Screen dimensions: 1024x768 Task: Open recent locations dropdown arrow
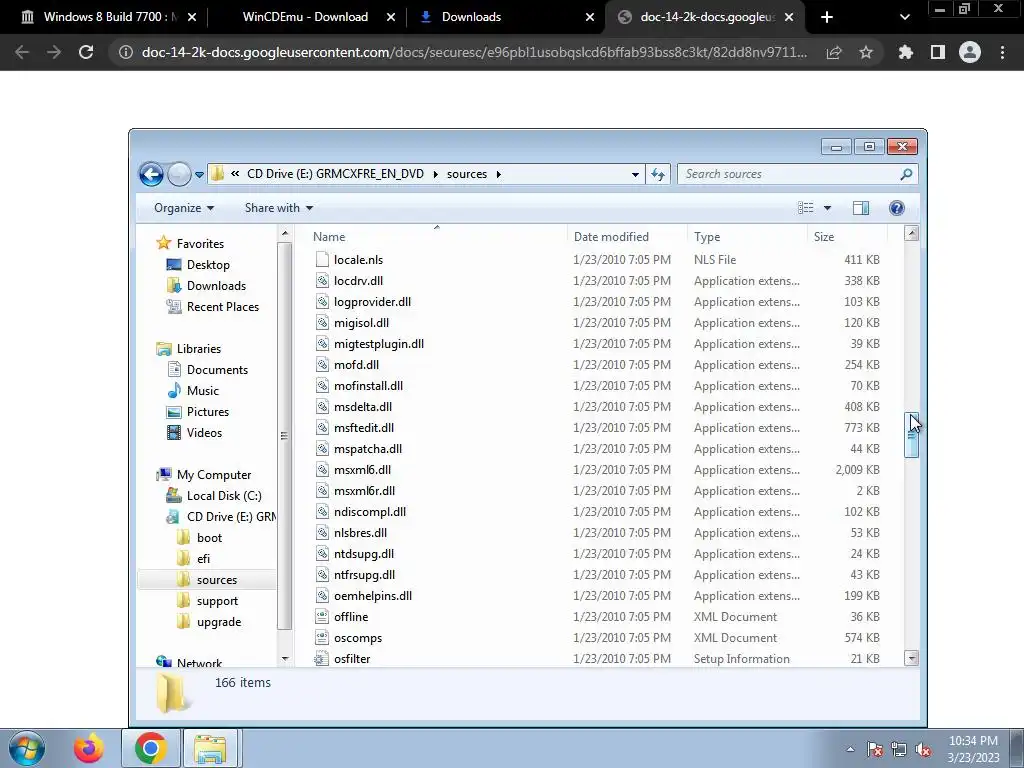coord(199,175)
